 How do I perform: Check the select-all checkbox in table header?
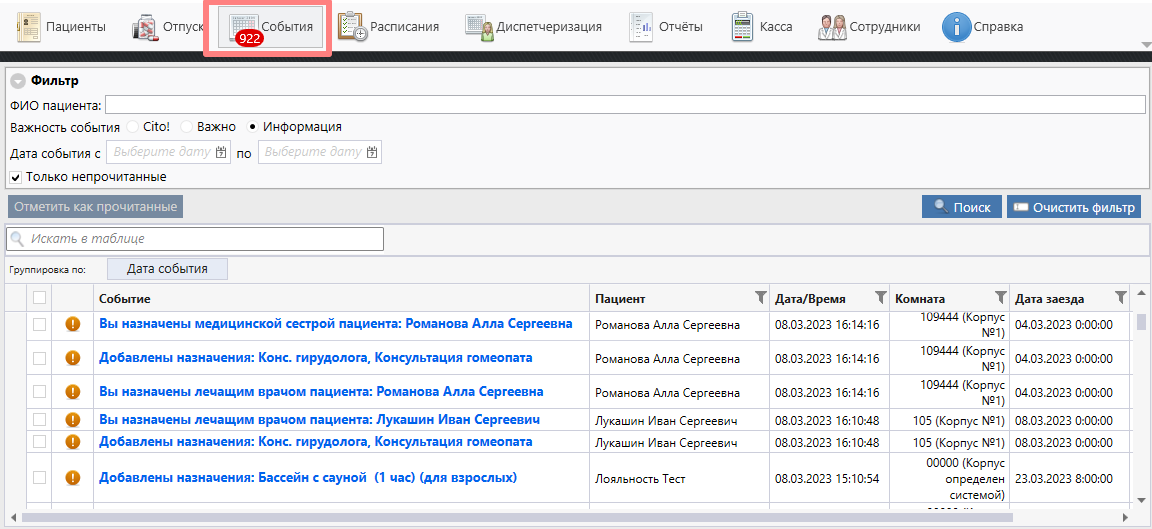coord(39,298)
